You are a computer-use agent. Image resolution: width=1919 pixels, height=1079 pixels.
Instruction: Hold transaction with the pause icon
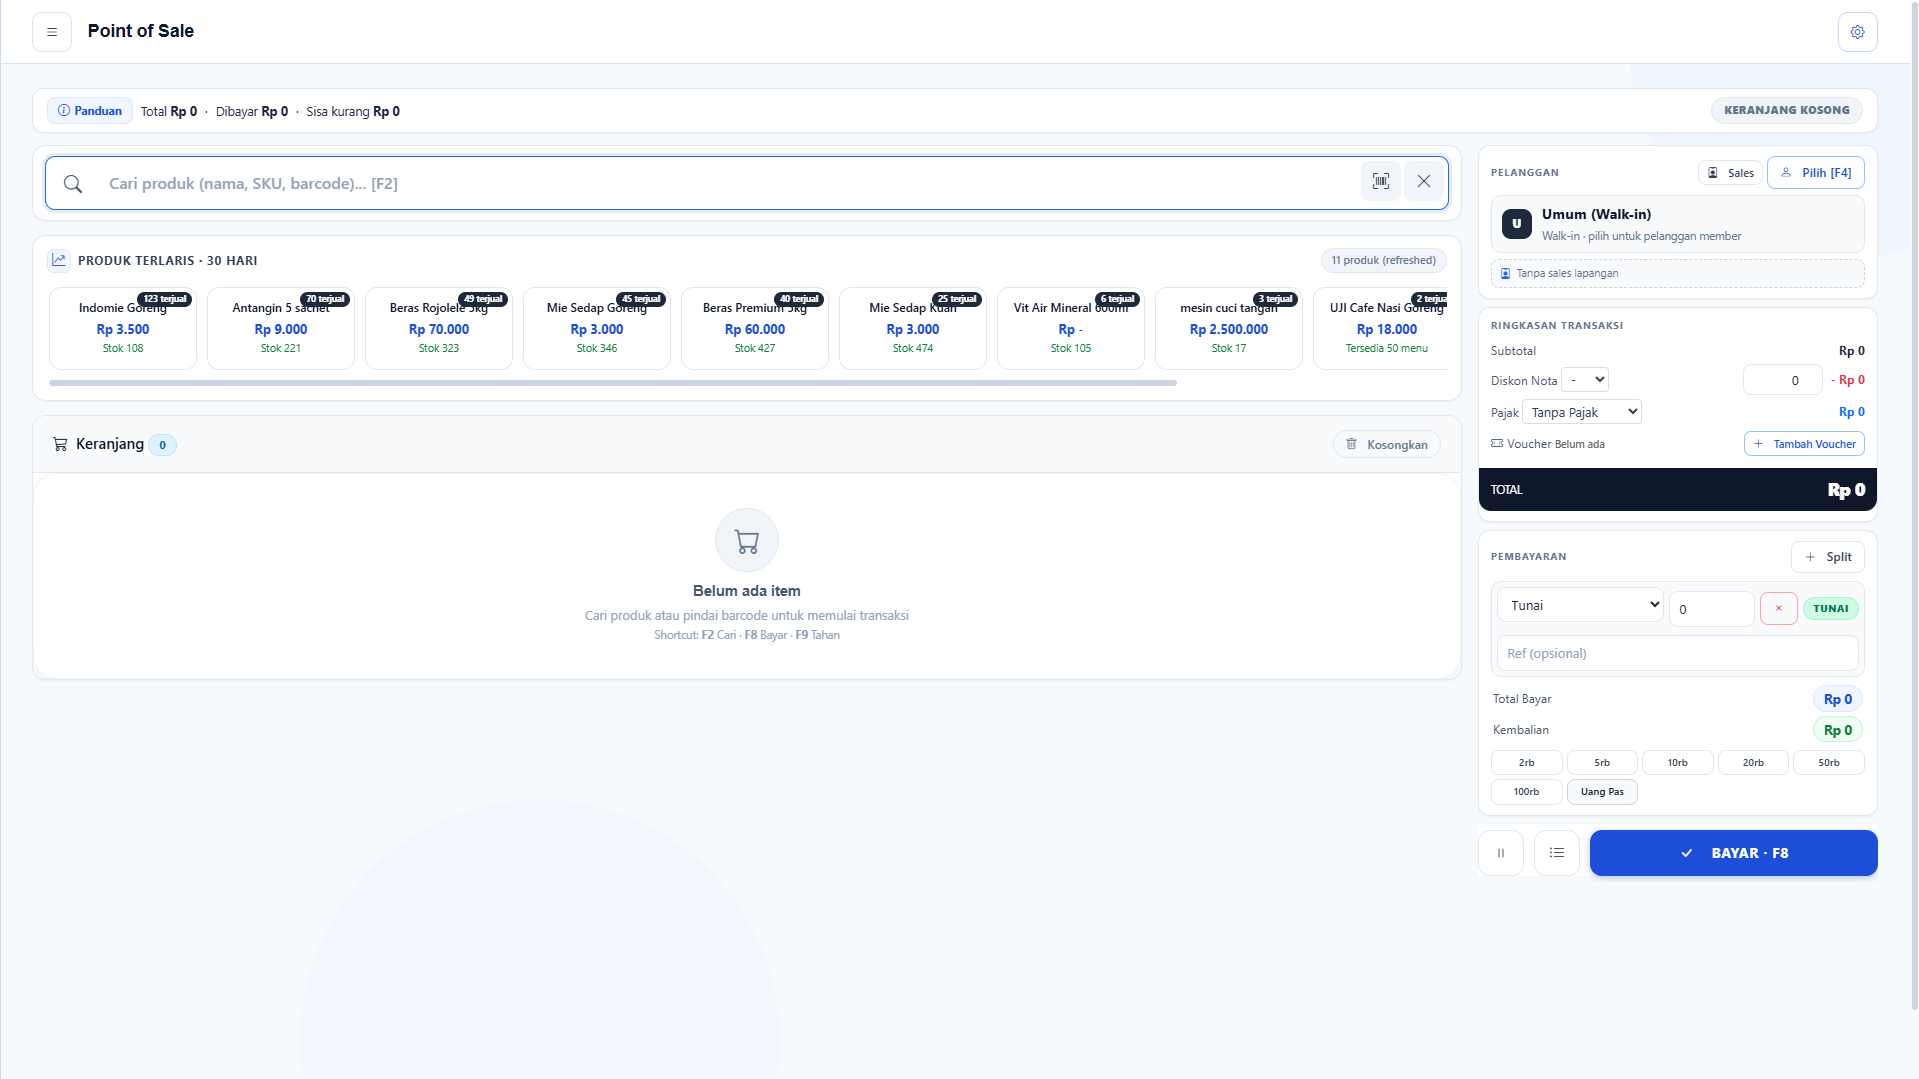coord(1500,853)
